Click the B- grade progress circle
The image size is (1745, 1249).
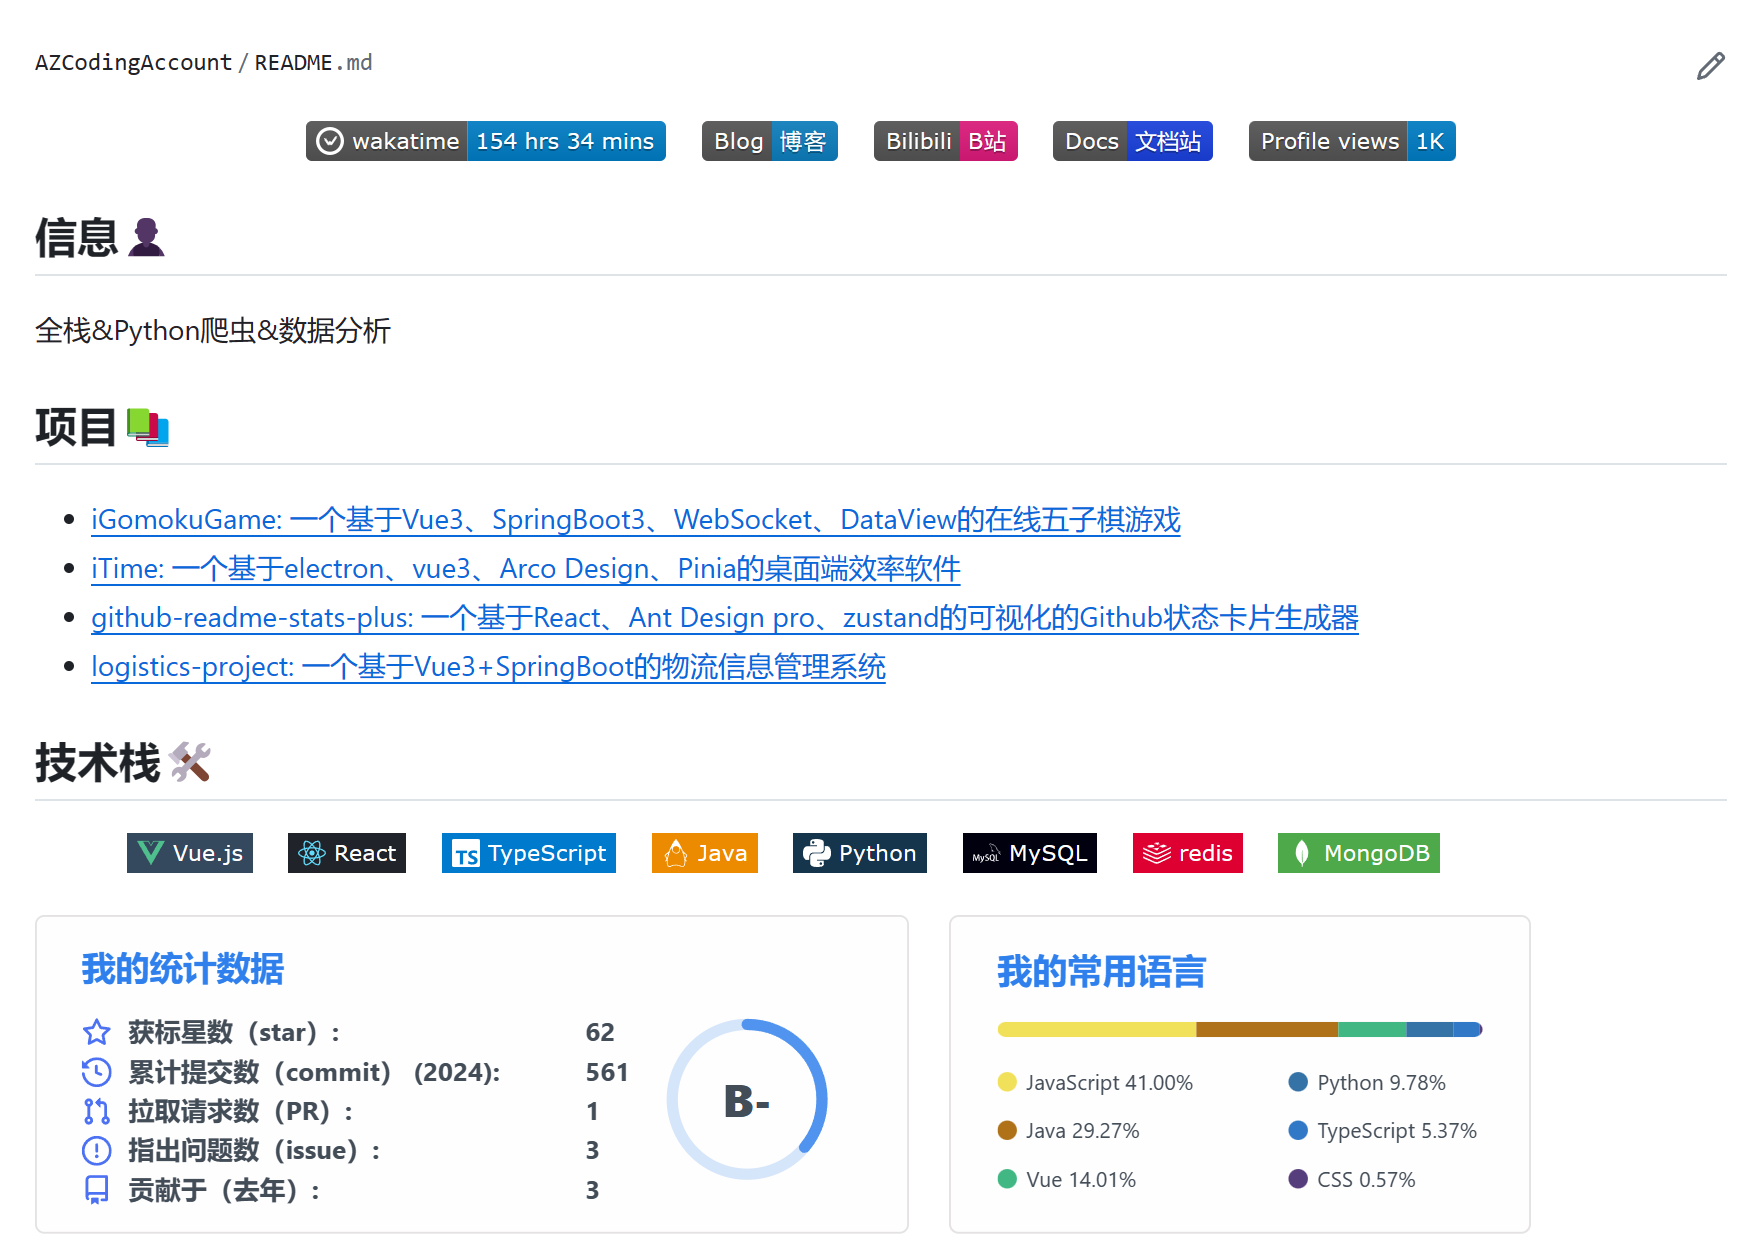coord(747,1100)
